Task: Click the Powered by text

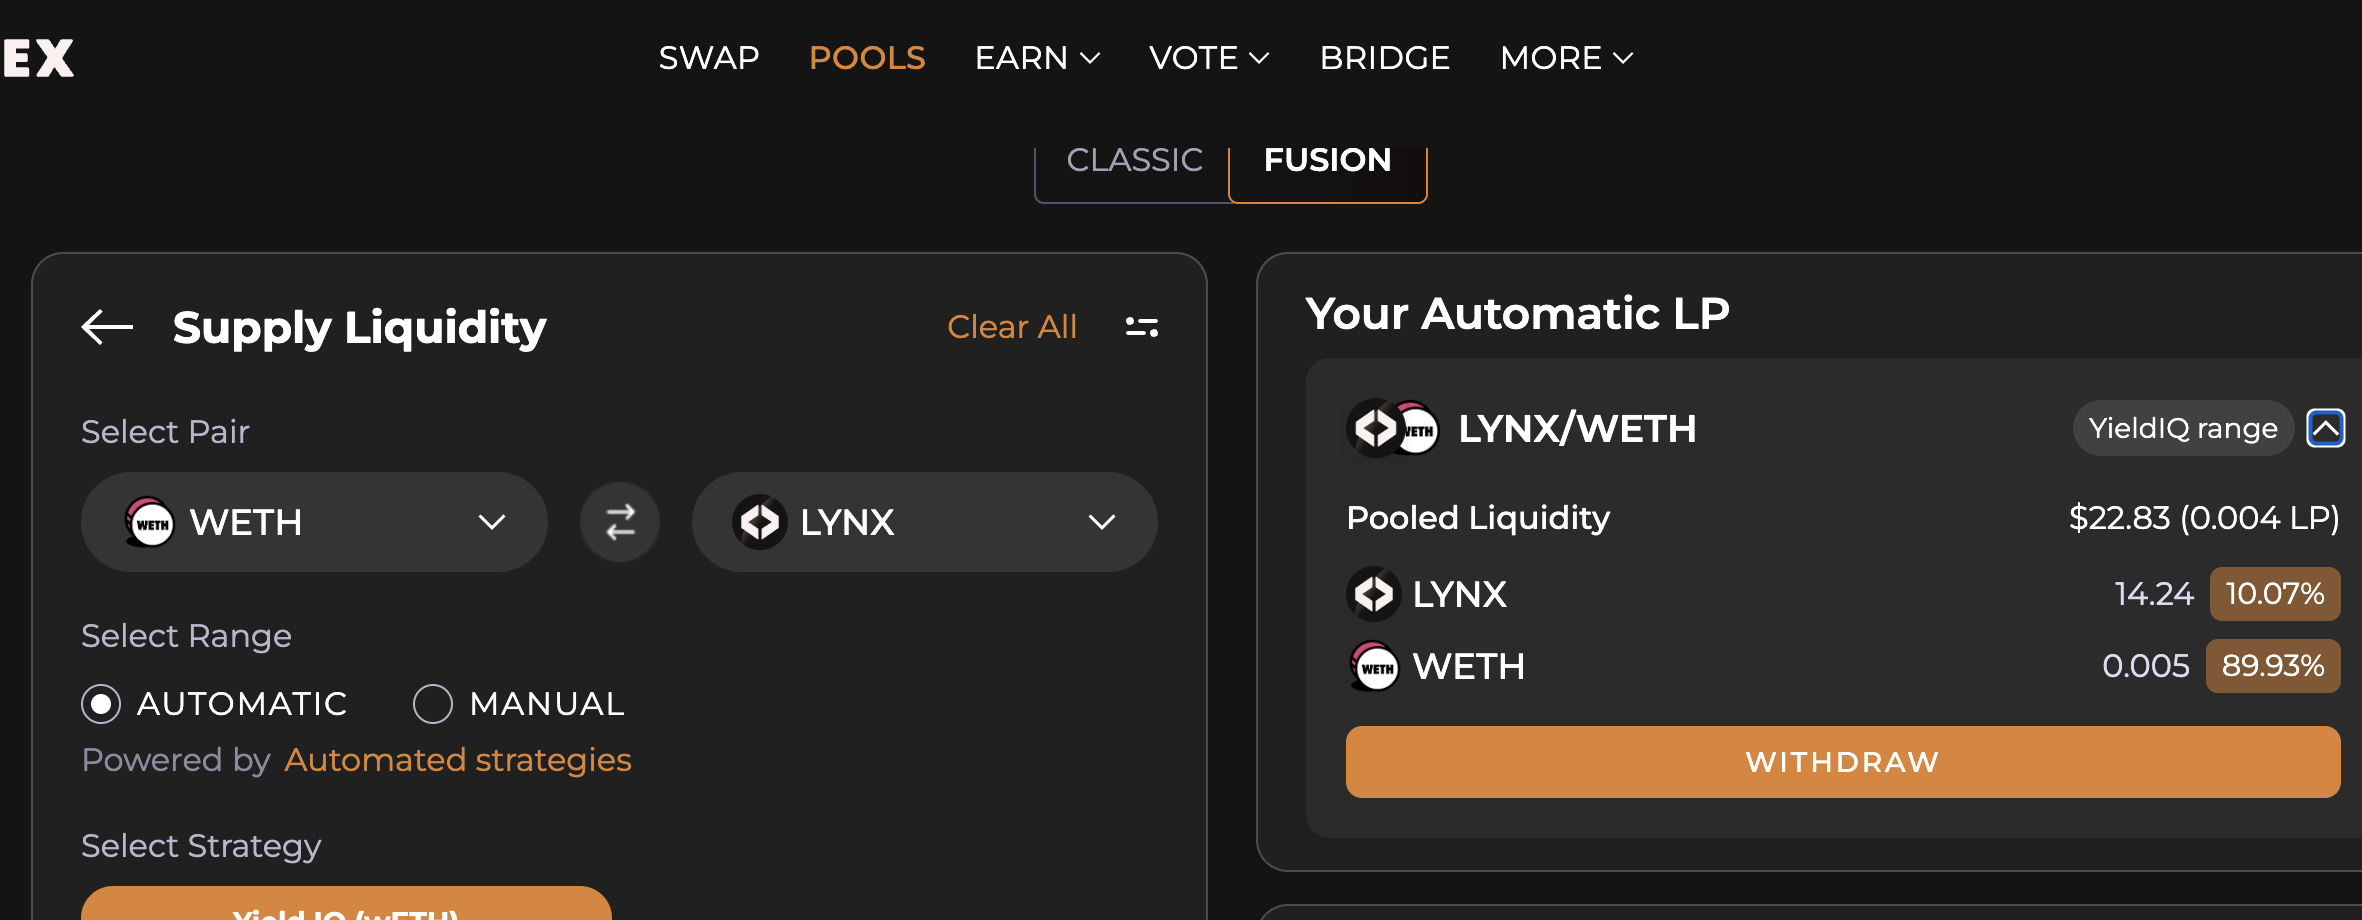Action: tap(176, 760)
